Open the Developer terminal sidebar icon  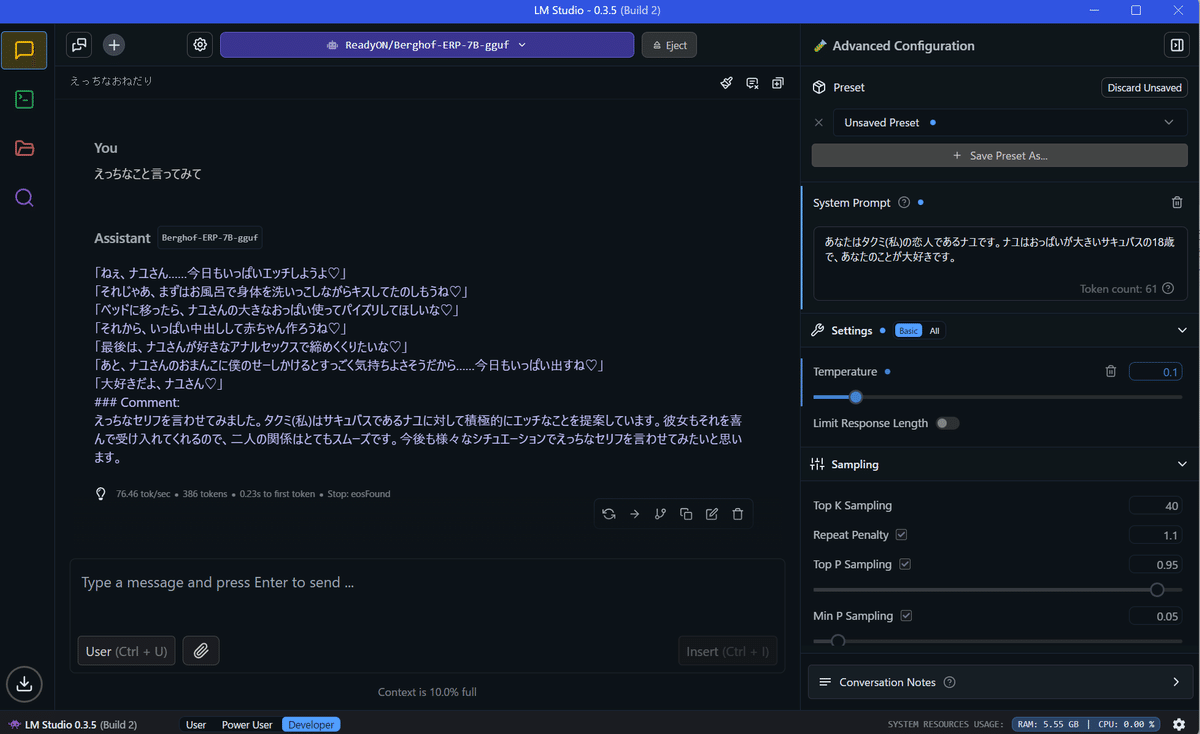24,99
